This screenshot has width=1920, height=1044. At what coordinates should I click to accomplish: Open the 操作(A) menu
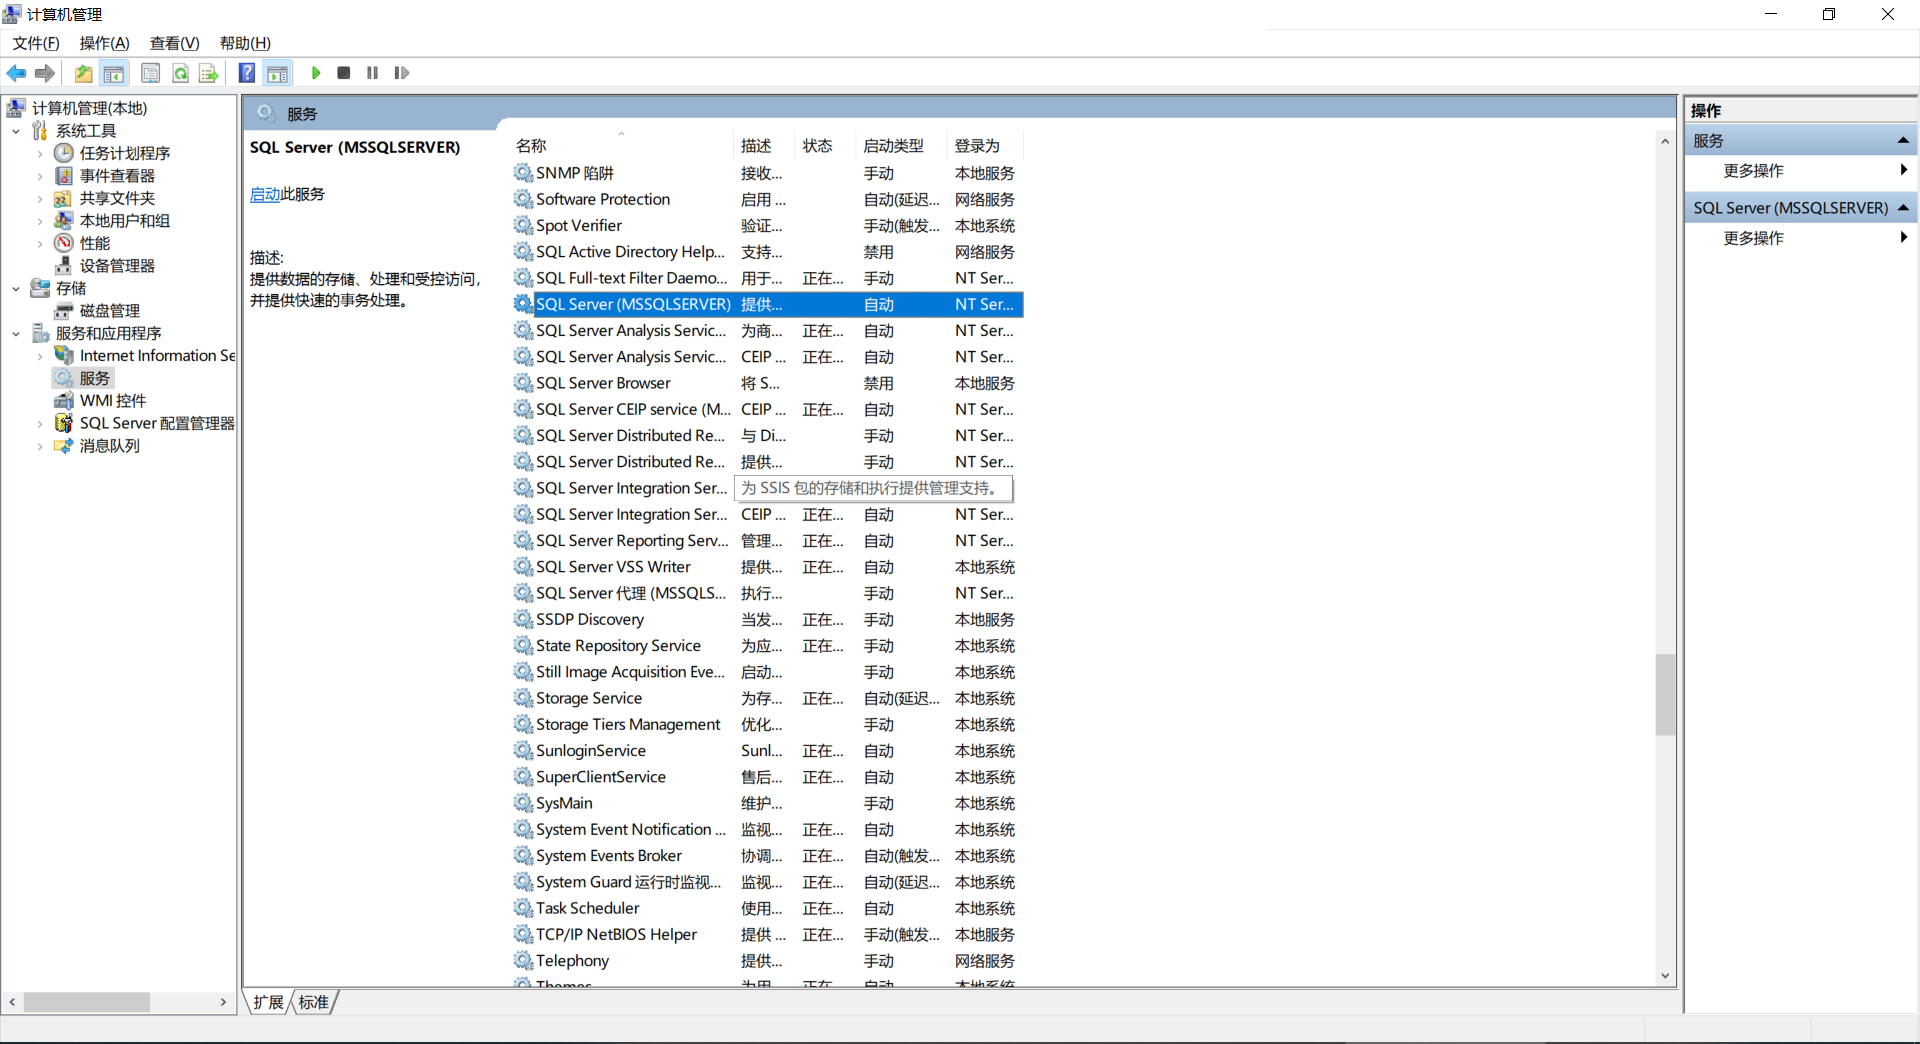[x=105, y=43]
